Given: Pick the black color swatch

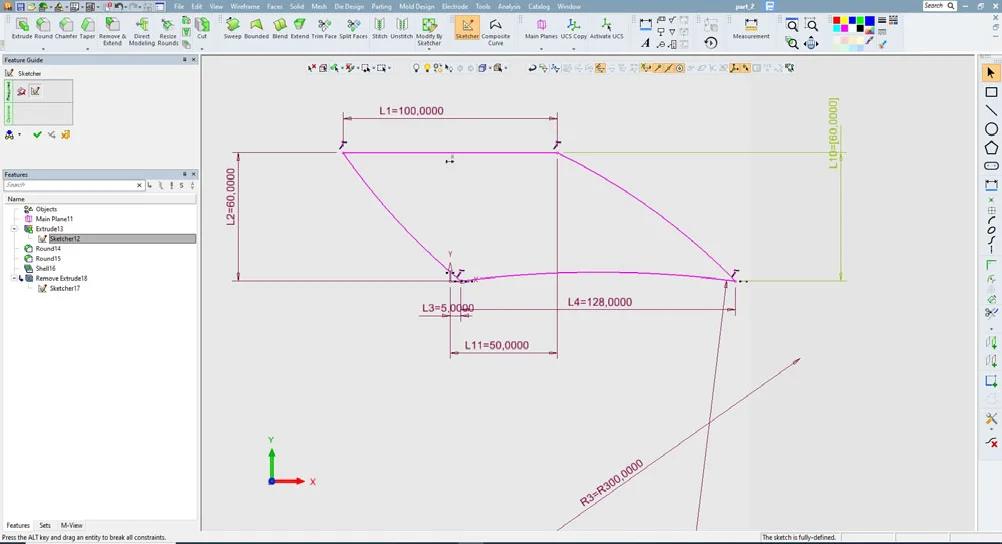Looking at the screenshot, I should click(x=860, y=29).
